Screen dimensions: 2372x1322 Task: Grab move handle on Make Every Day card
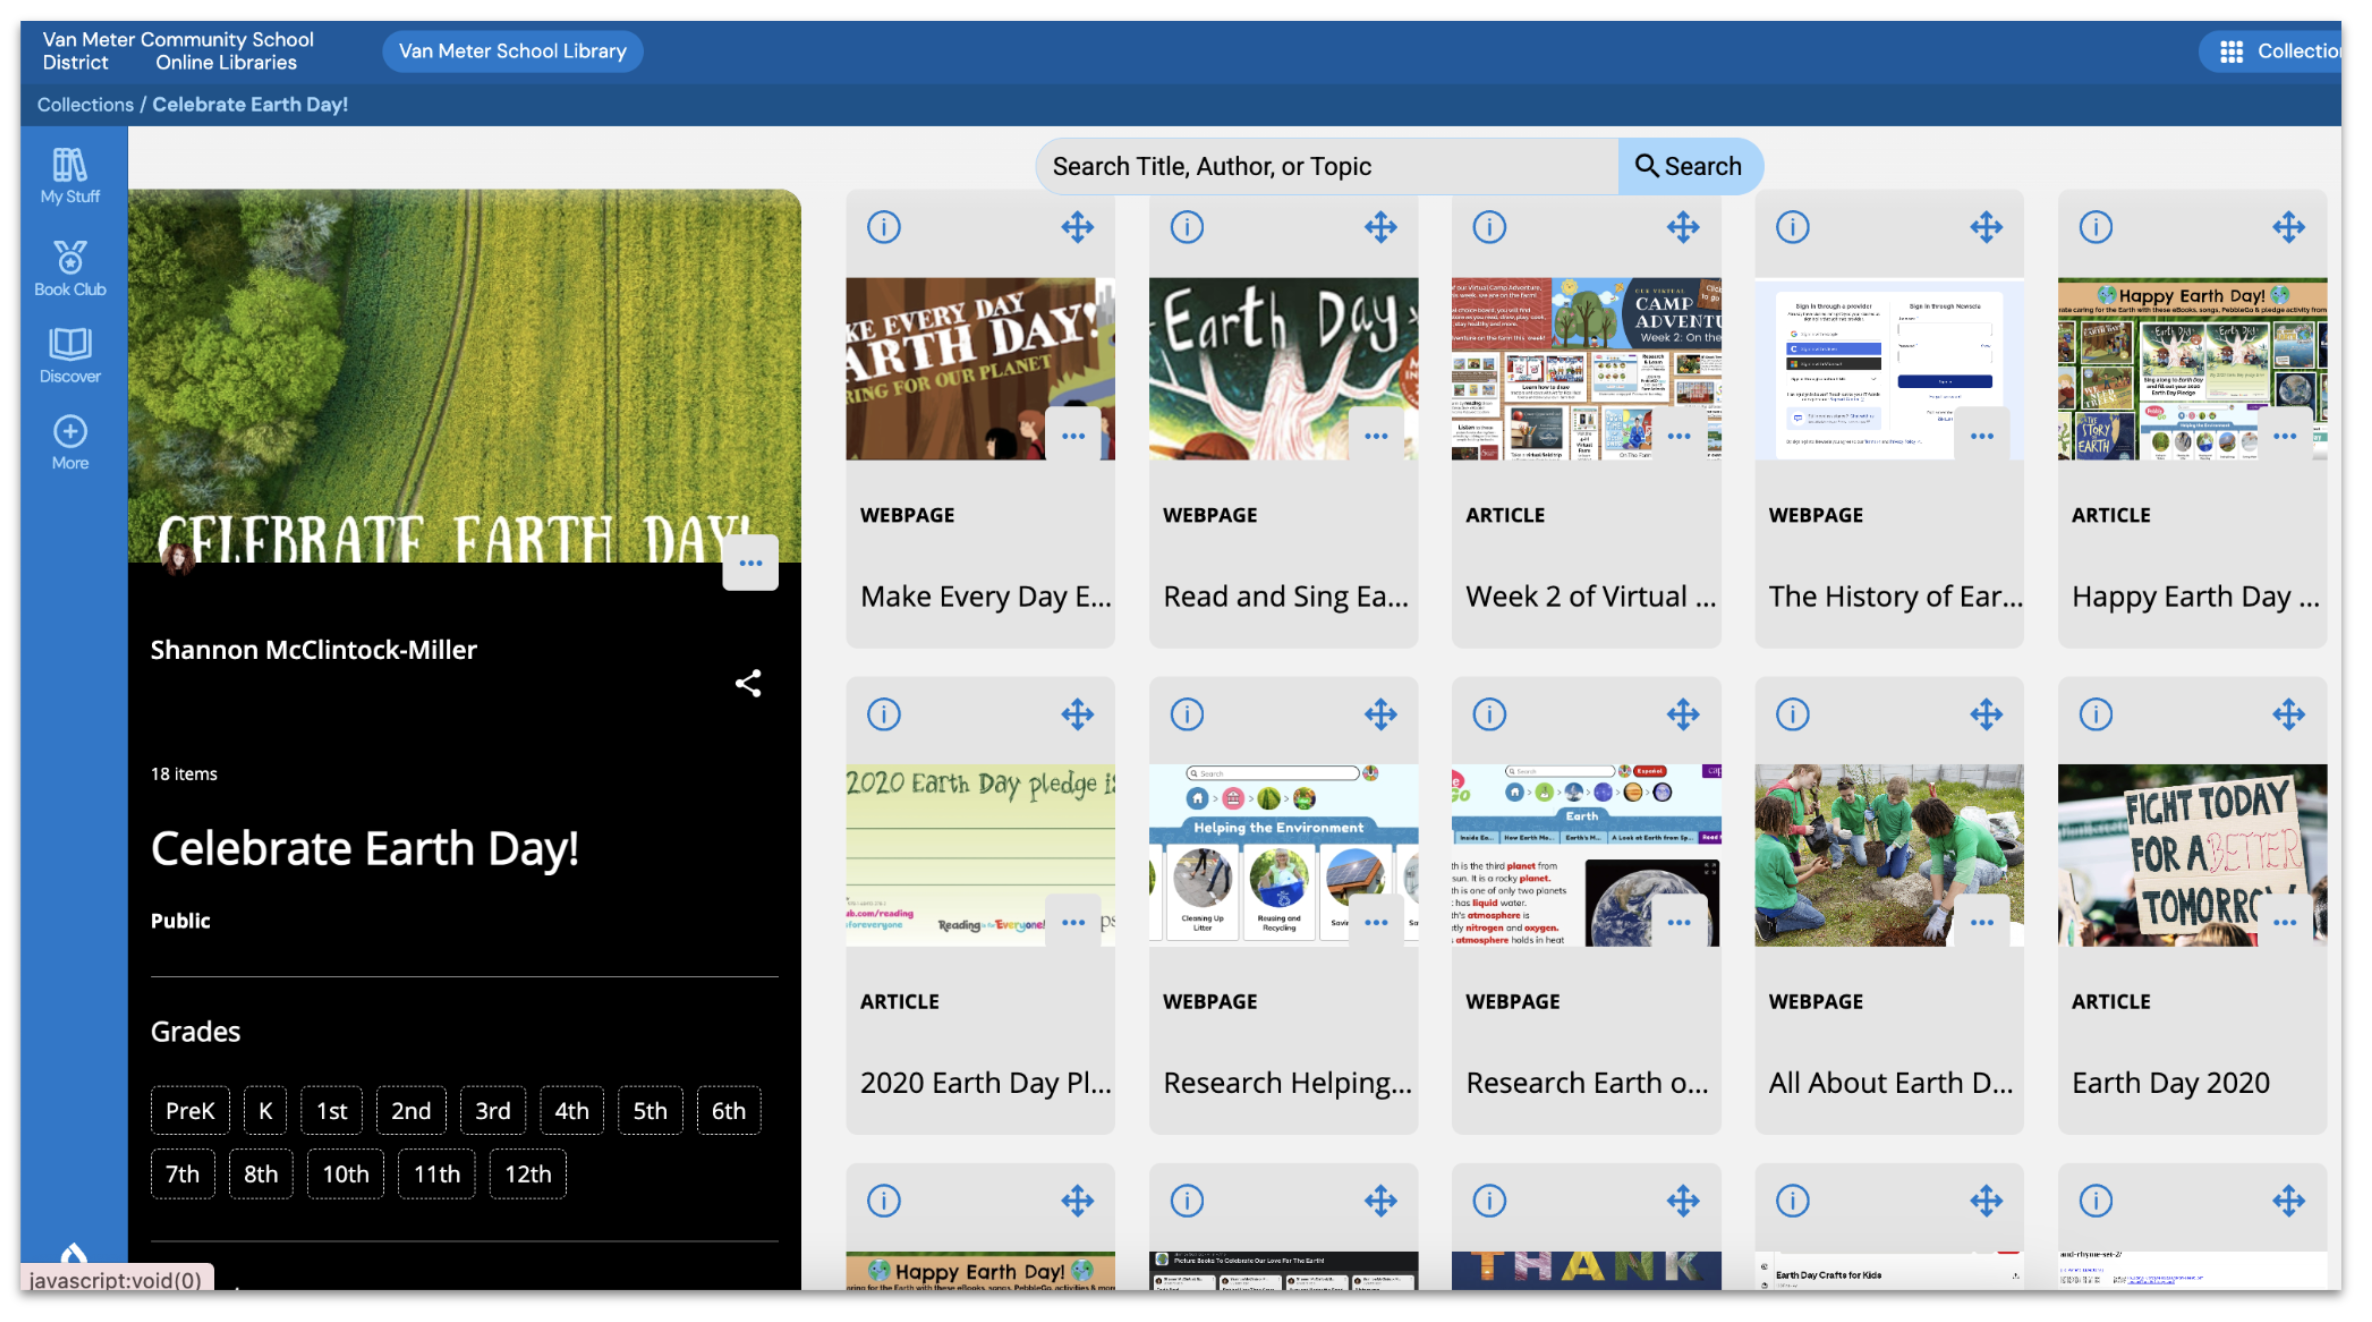tap(1078, 227)
